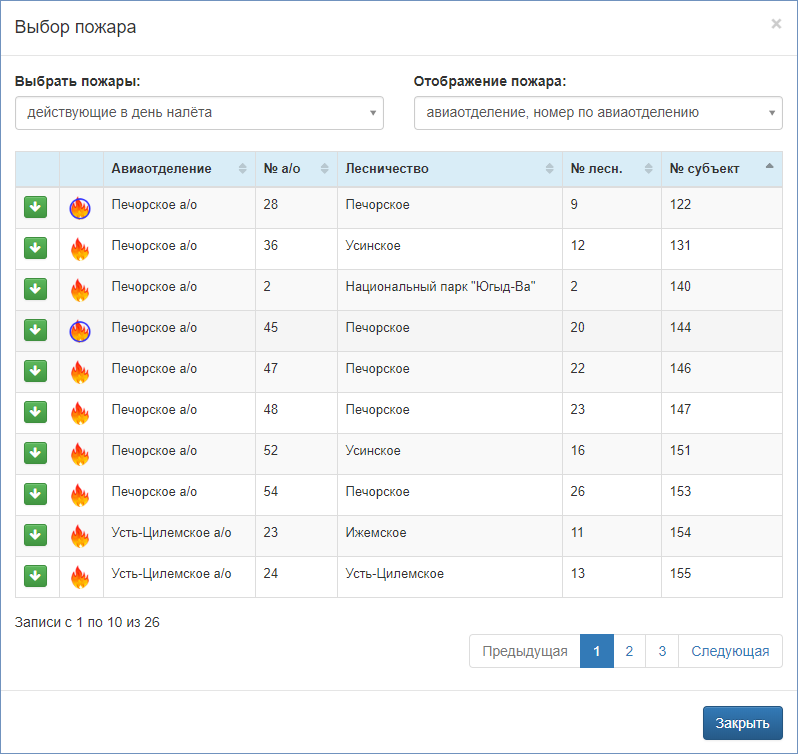Click flame icon in subject 153 row

[x=80, y=495]
